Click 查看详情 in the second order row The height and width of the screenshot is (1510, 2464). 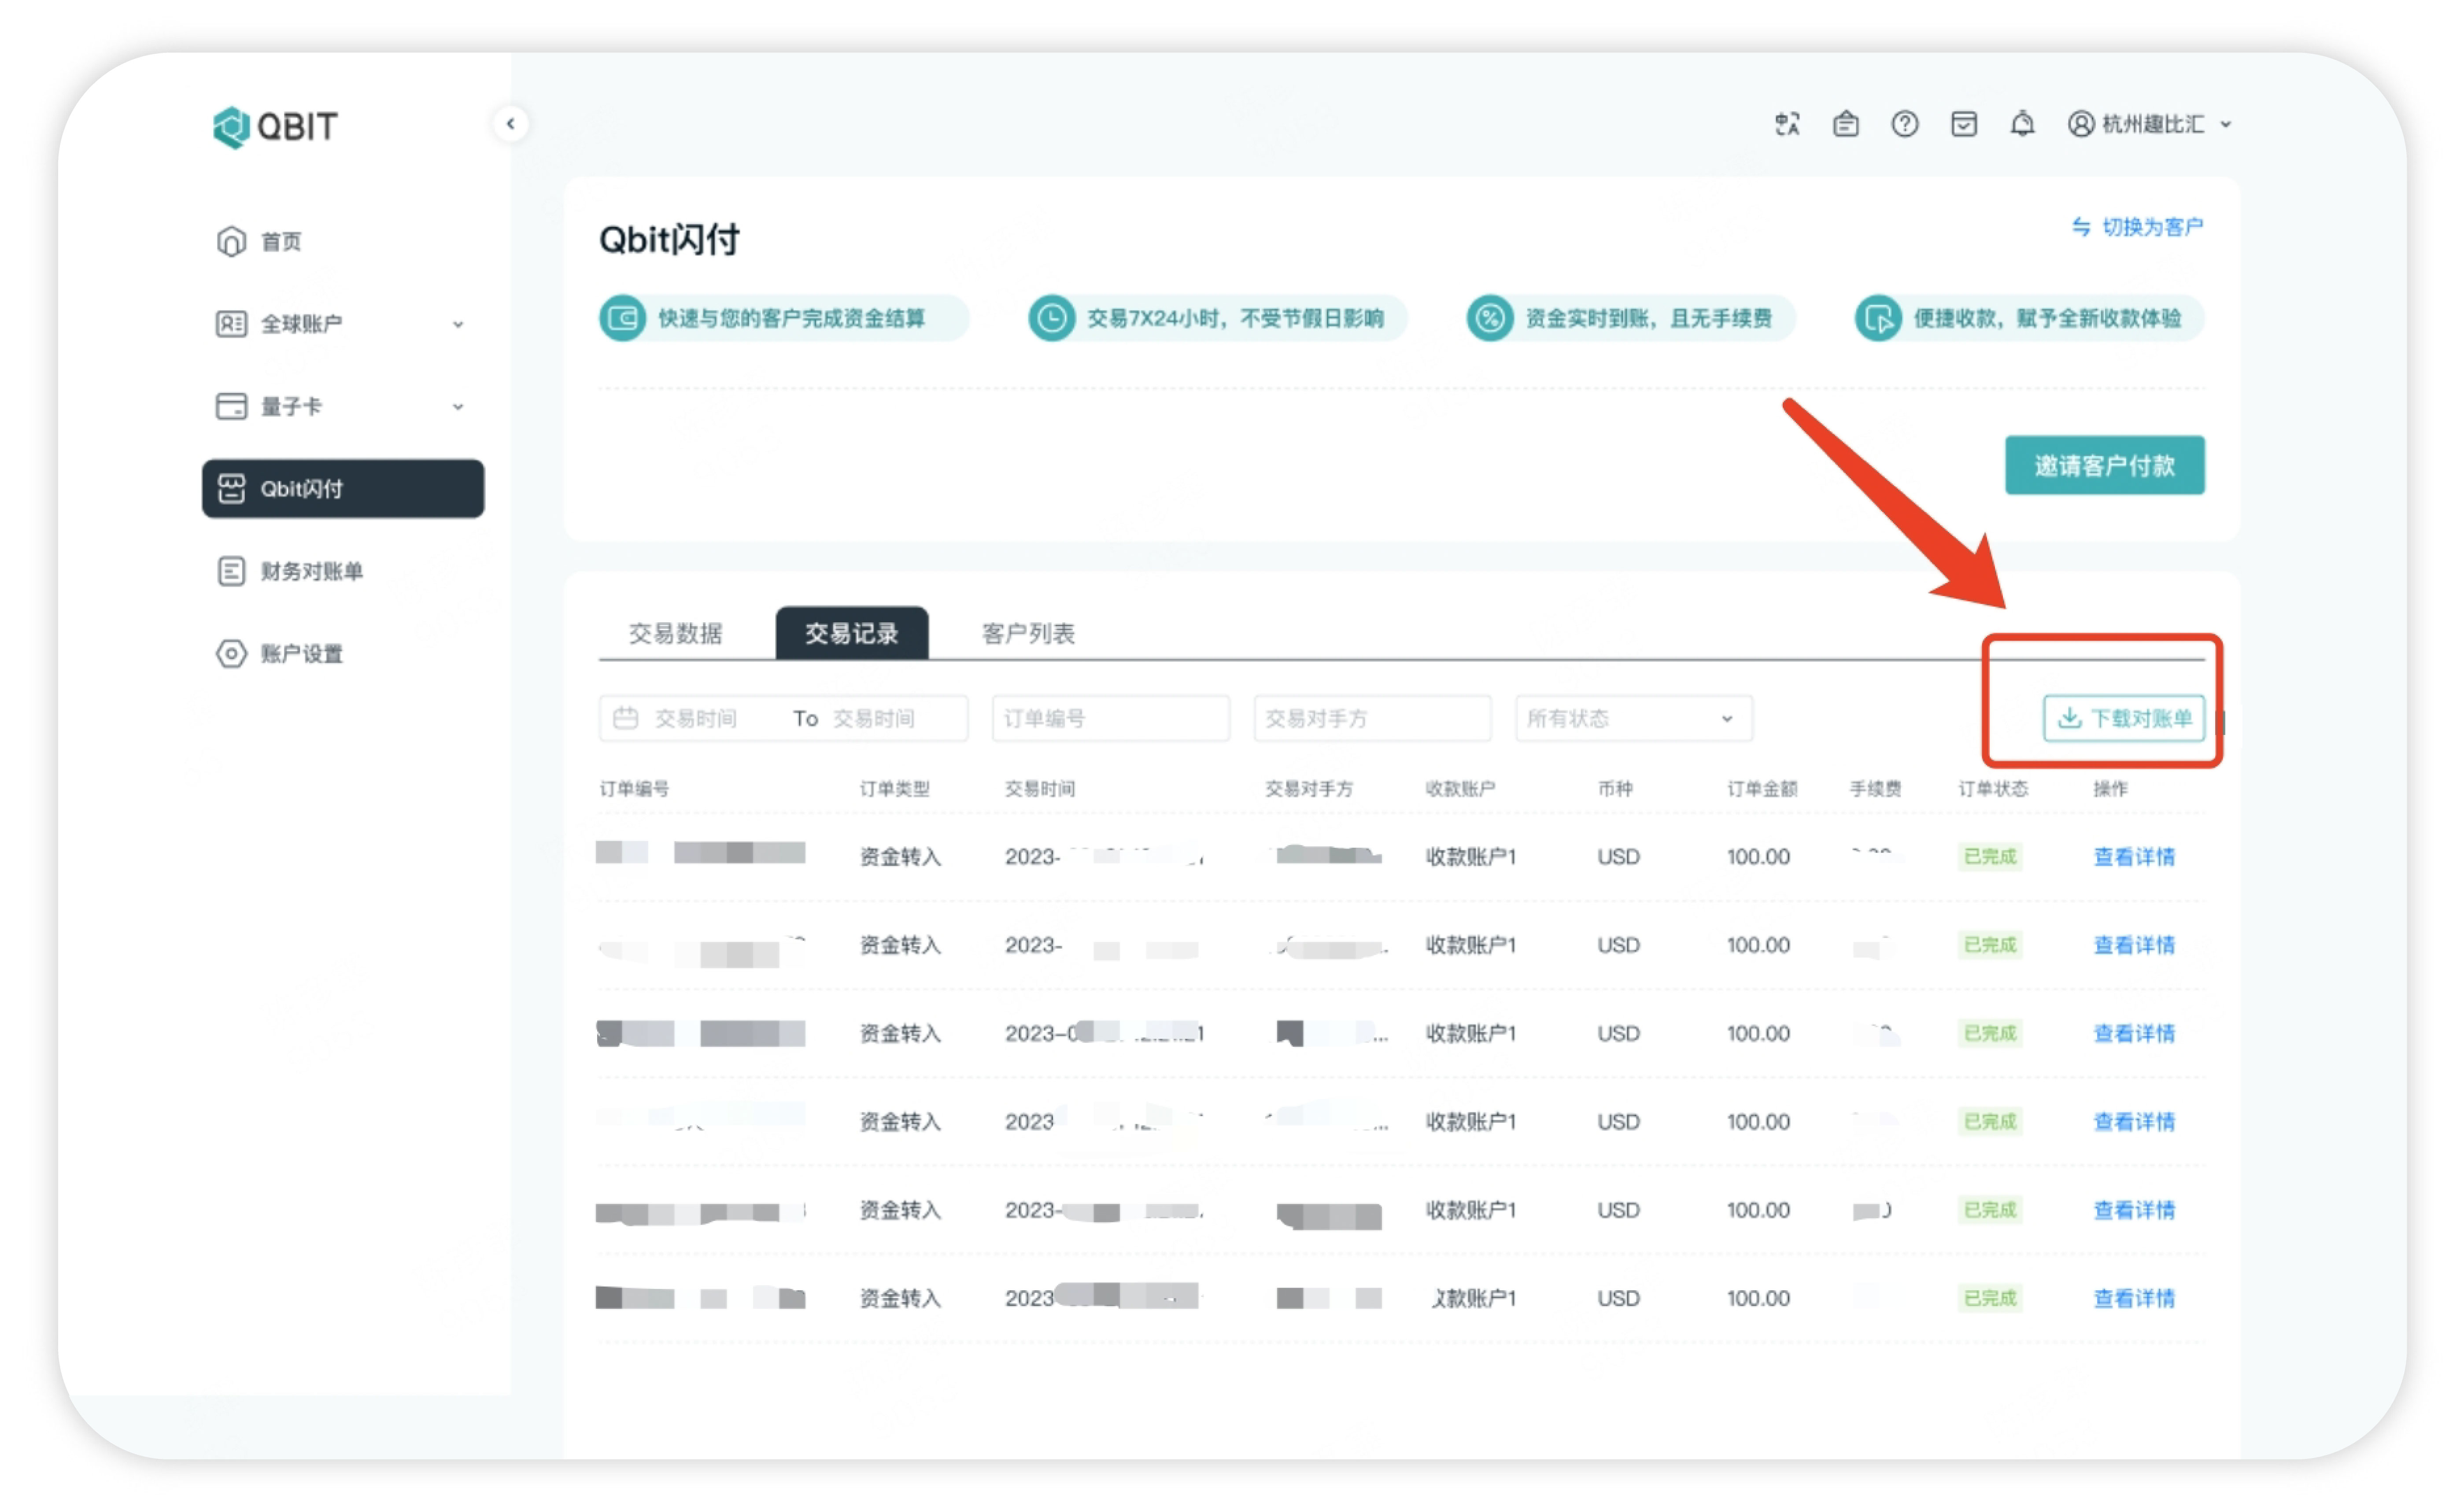pos(2135,946)
